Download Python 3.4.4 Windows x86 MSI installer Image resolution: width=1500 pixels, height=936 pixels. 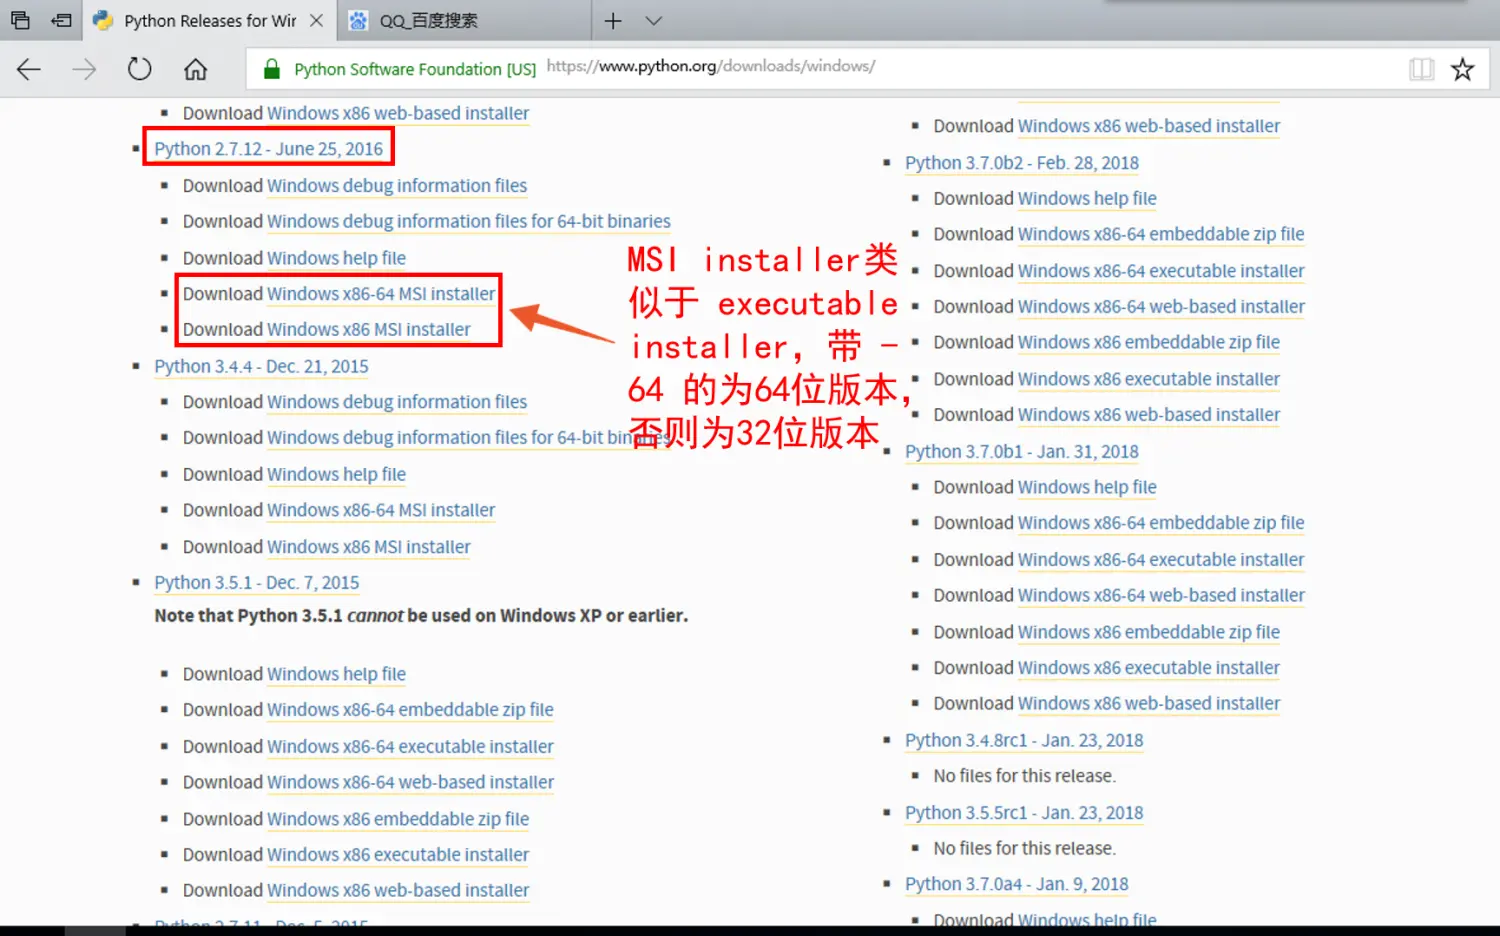click(369, 547)
